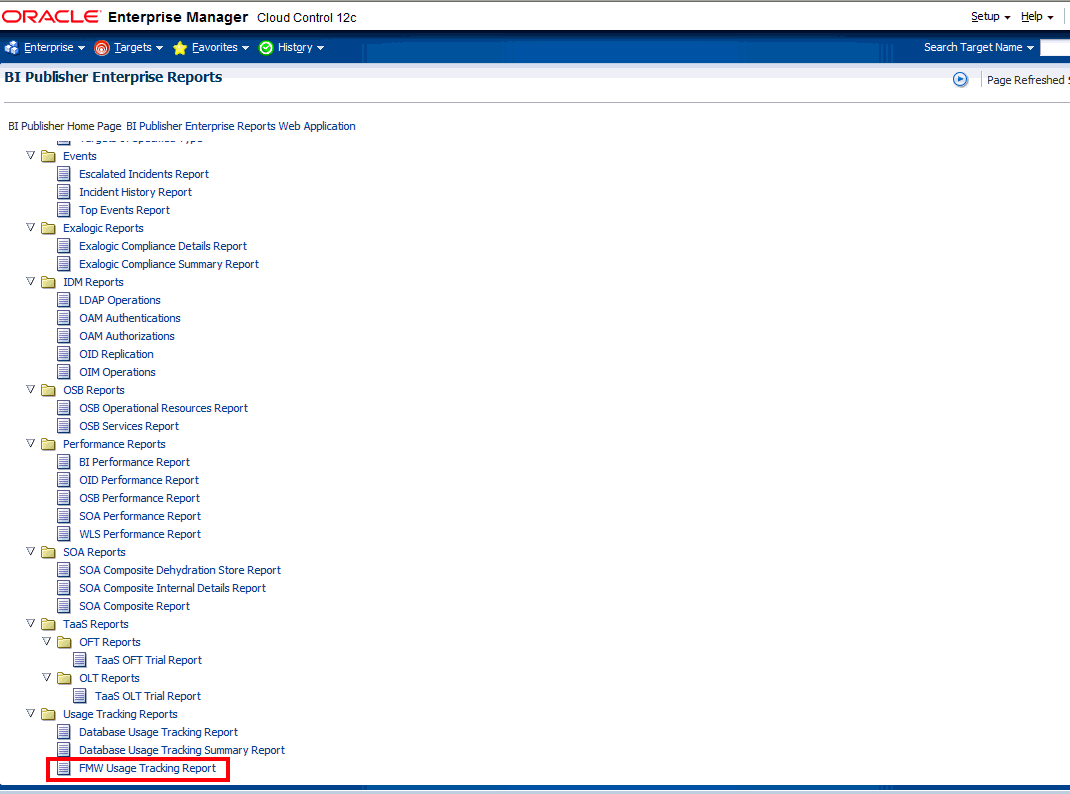The image size is (1070, 794).
Task: Collapse the Usage Tracking Reports folder triangle
Action: click(x=30, y=714)
